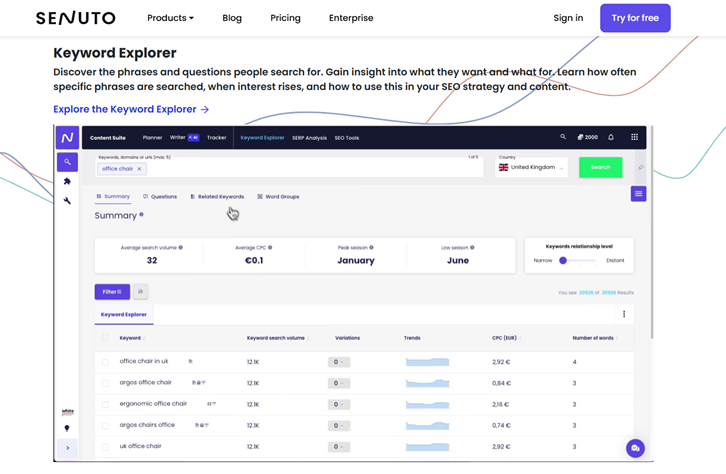
Task: Select the Keyword Explorer table tab
Action: click(124, 314)
